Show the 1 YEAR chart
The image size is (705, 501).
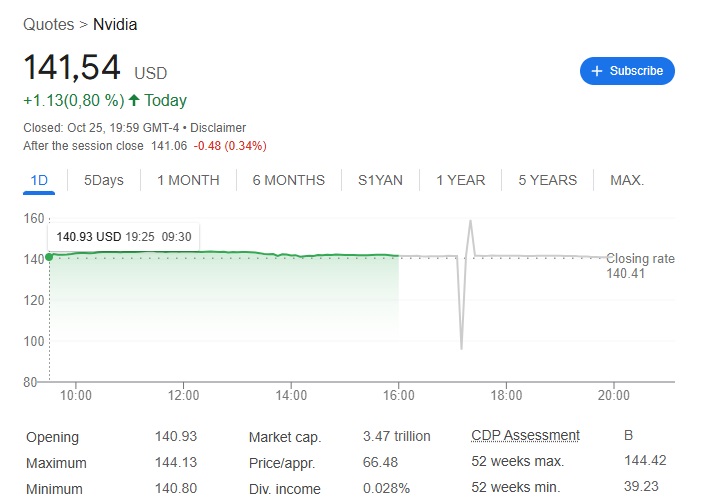coord(460,180)
